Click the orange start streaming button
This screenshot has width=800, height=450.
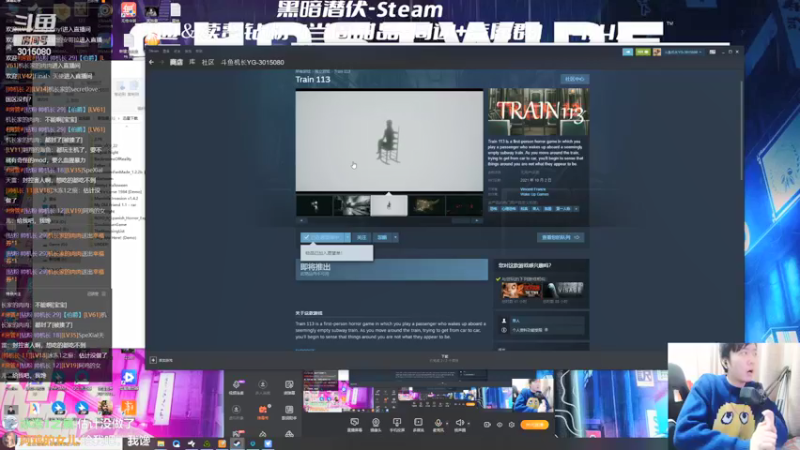point(534,424)
